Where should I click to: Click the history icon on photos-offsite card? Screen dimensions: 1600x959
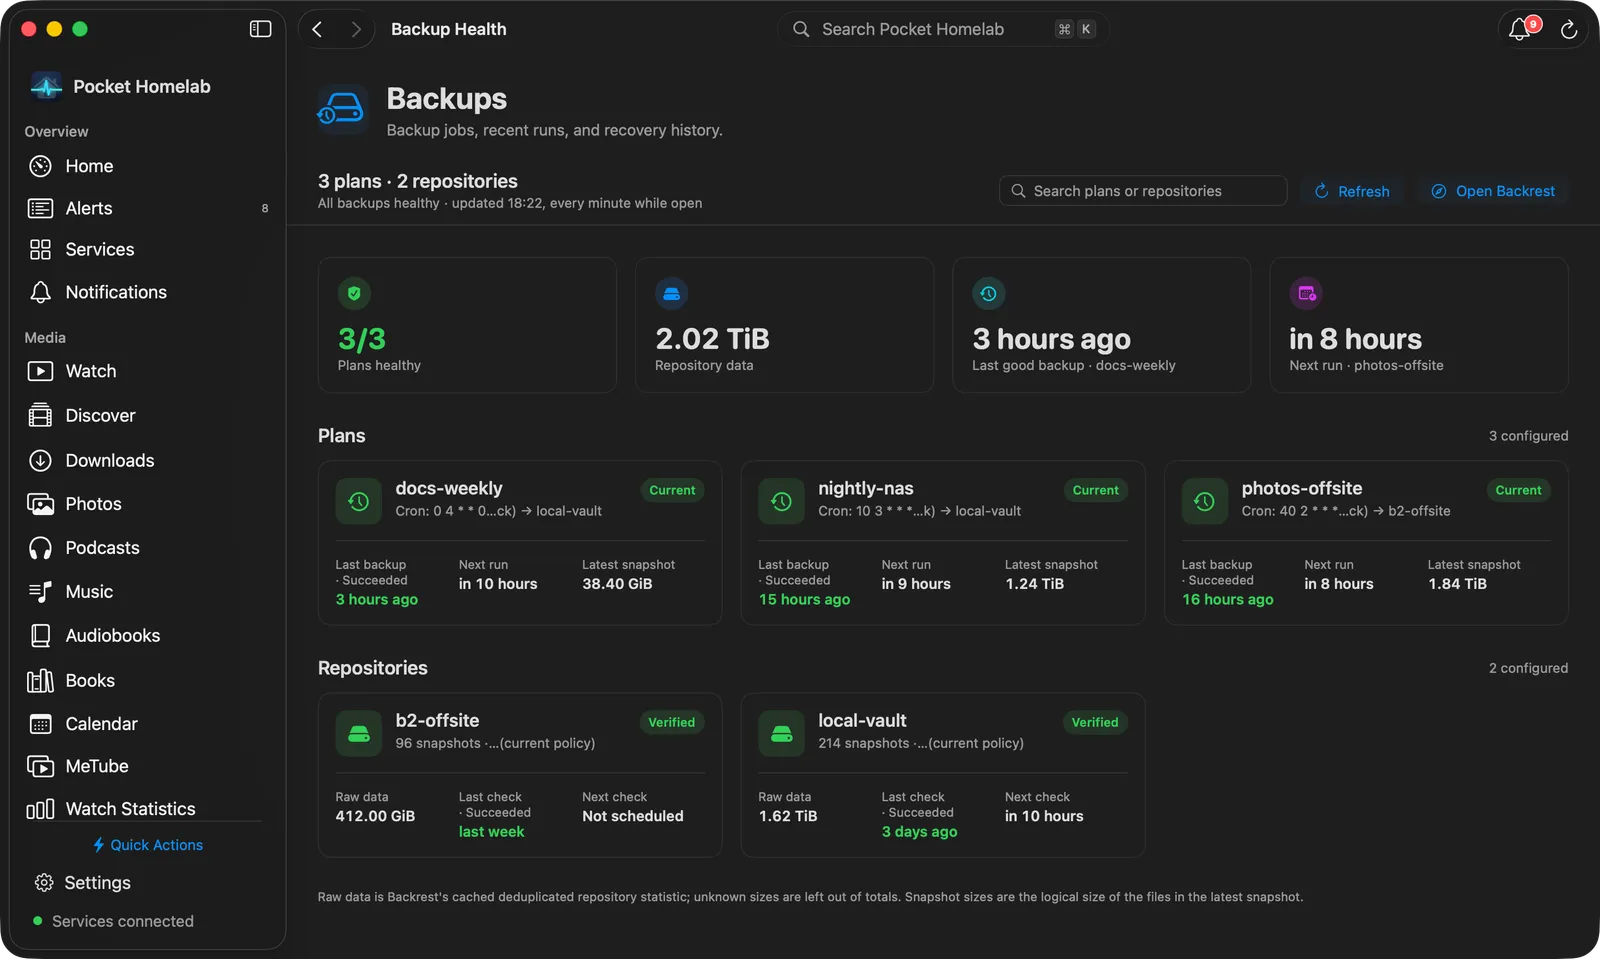click(x=1204, y=501)
